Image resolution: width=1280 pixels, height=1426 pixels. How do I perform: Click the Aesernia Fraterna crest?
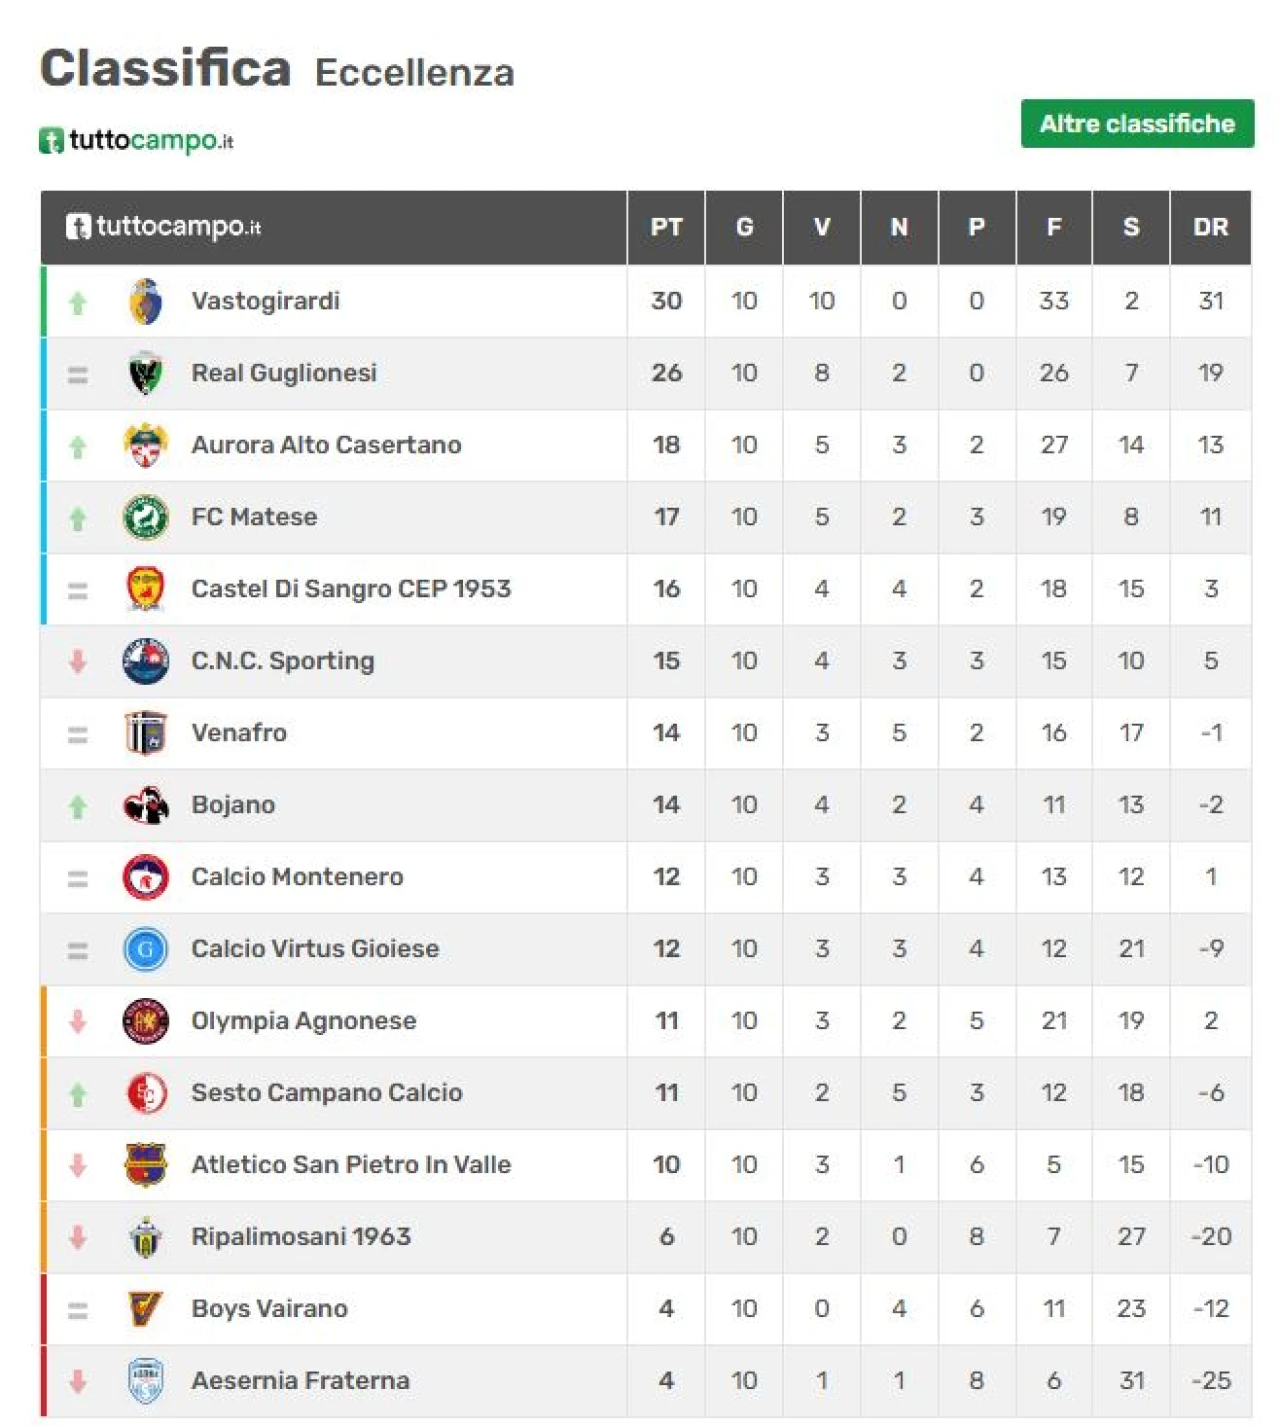pos(146,1381)
